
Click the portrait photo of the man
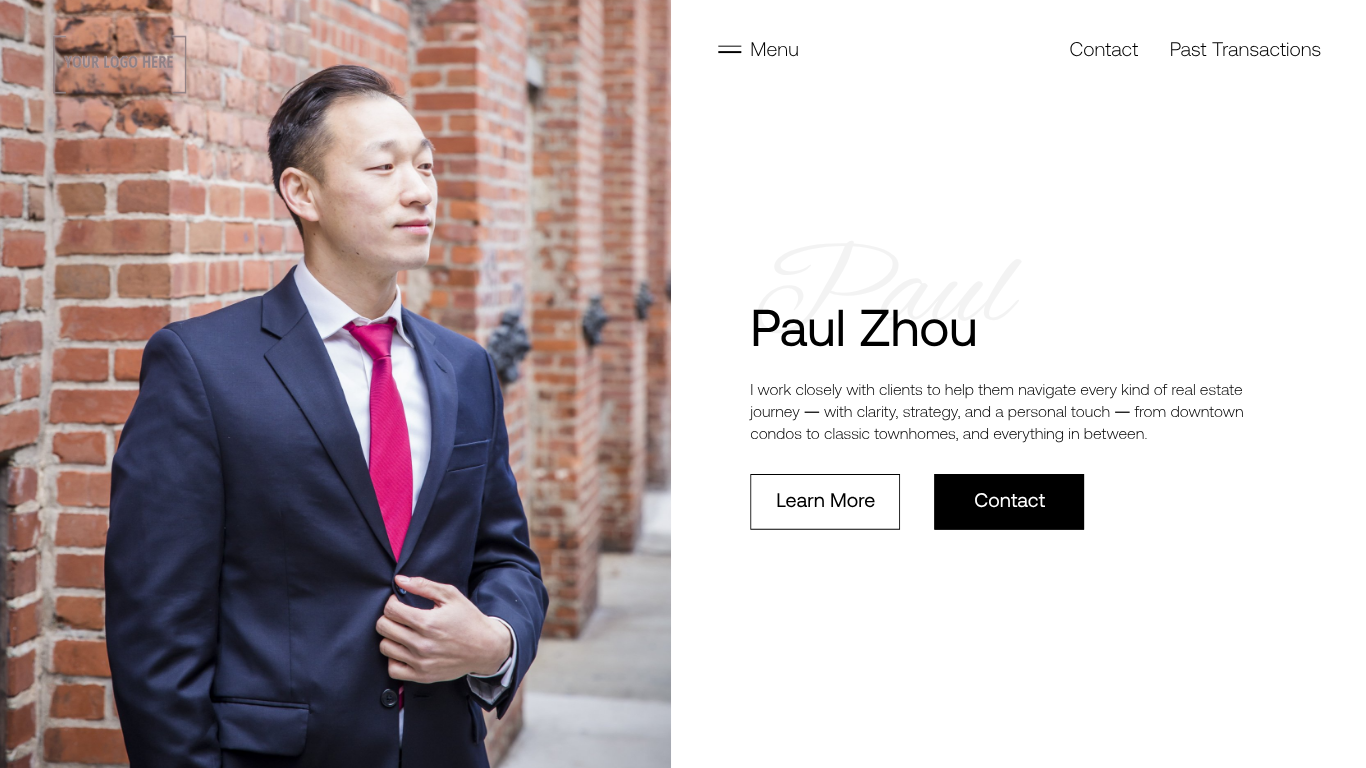tap(335, 384)
